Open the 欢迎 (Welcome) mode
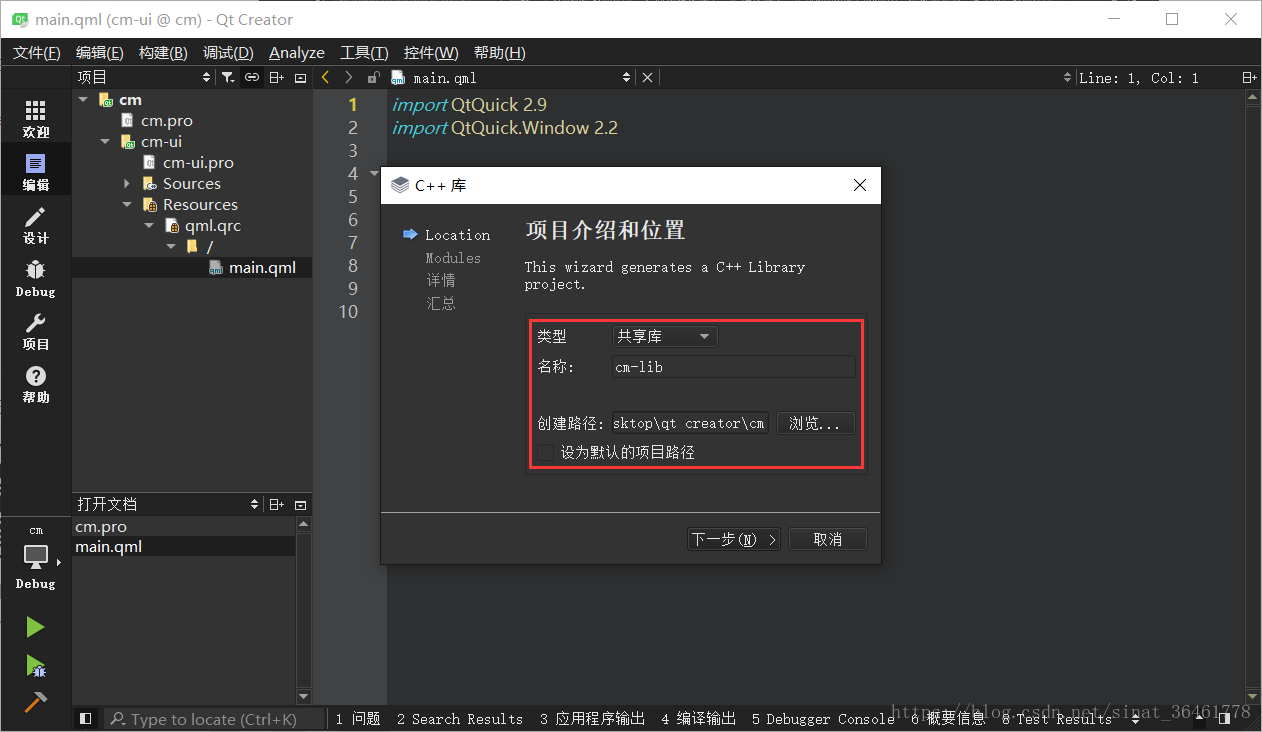 coord(36,119)
